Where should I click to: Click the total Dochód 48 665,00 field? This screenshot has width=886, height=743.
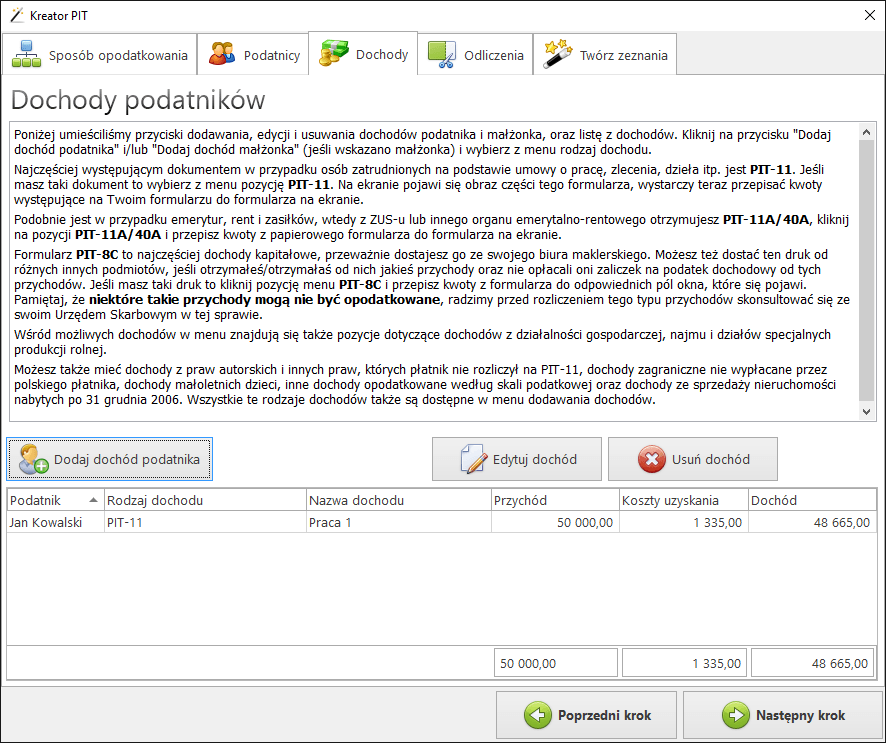(813, 663)
